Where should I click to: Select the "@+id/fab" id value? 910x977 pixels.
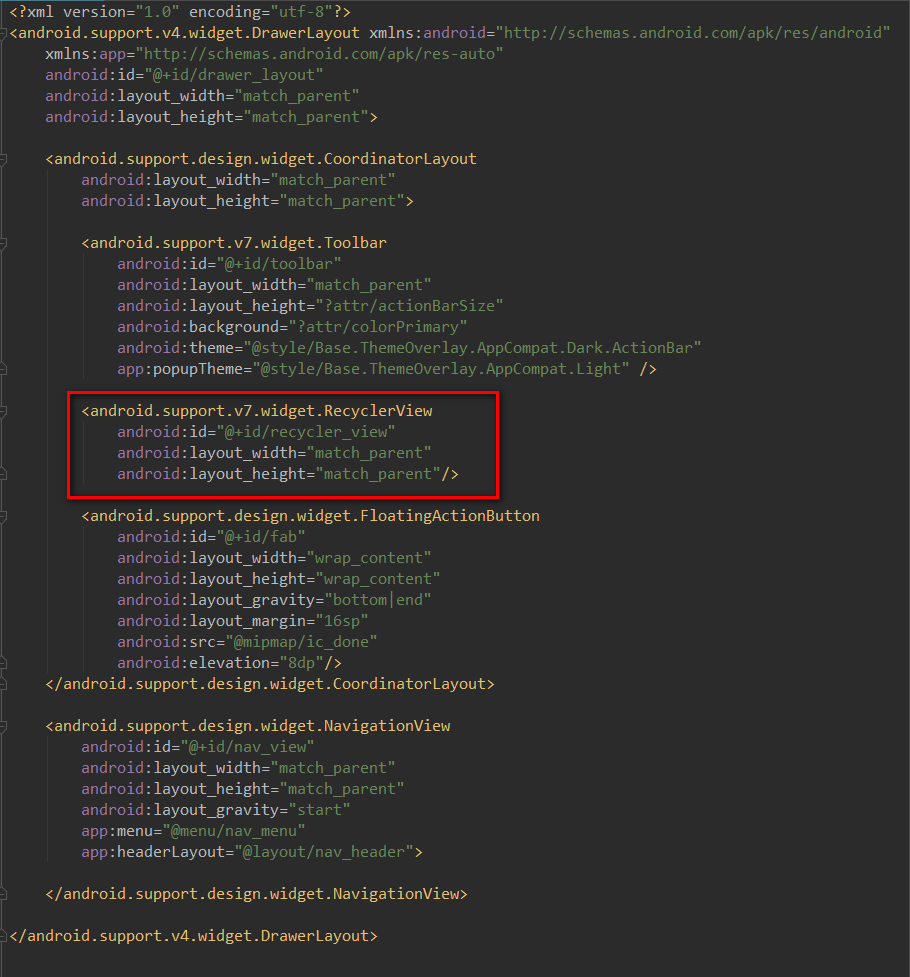tap(261, 537)
